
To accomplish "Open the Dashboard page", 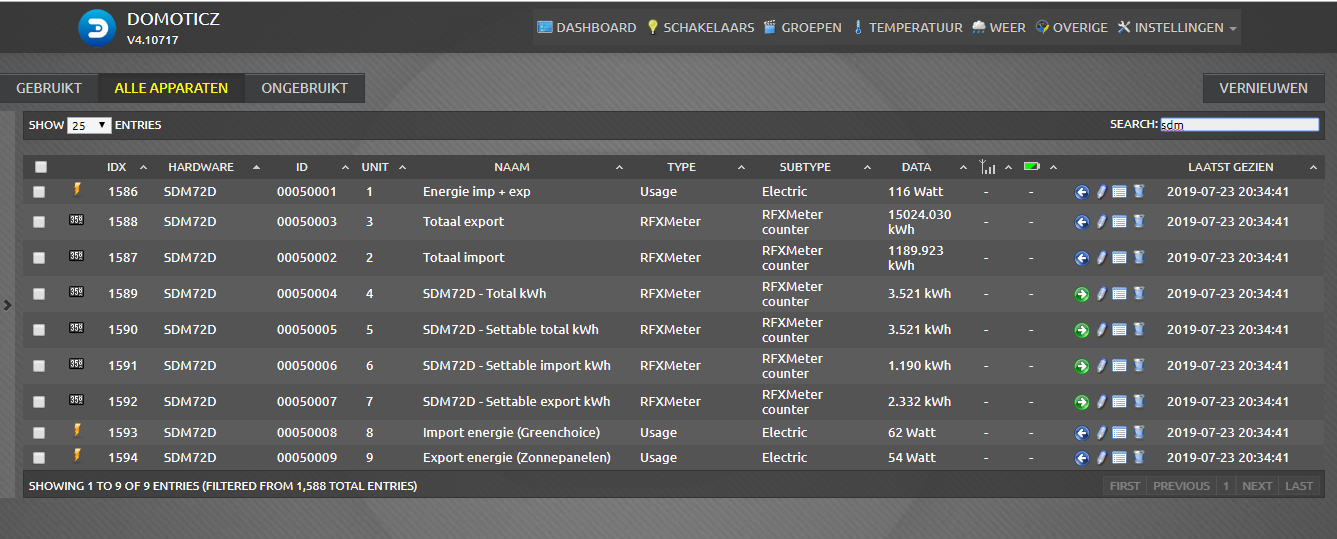I will 586,28.
